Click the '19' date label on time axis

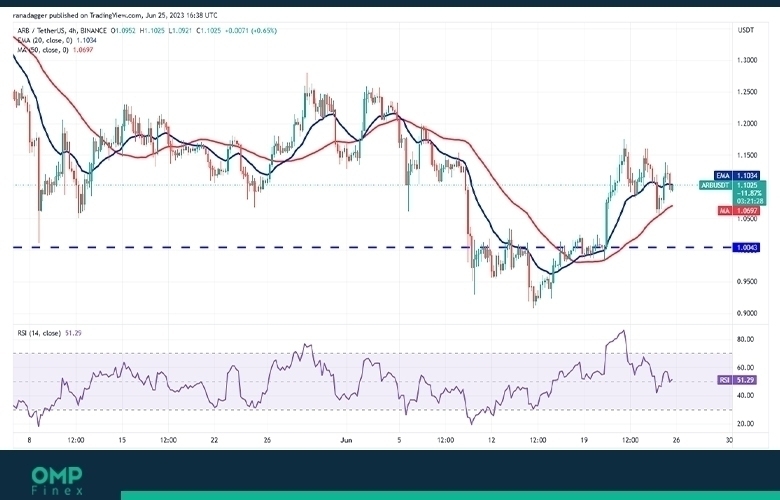point(584,440)
